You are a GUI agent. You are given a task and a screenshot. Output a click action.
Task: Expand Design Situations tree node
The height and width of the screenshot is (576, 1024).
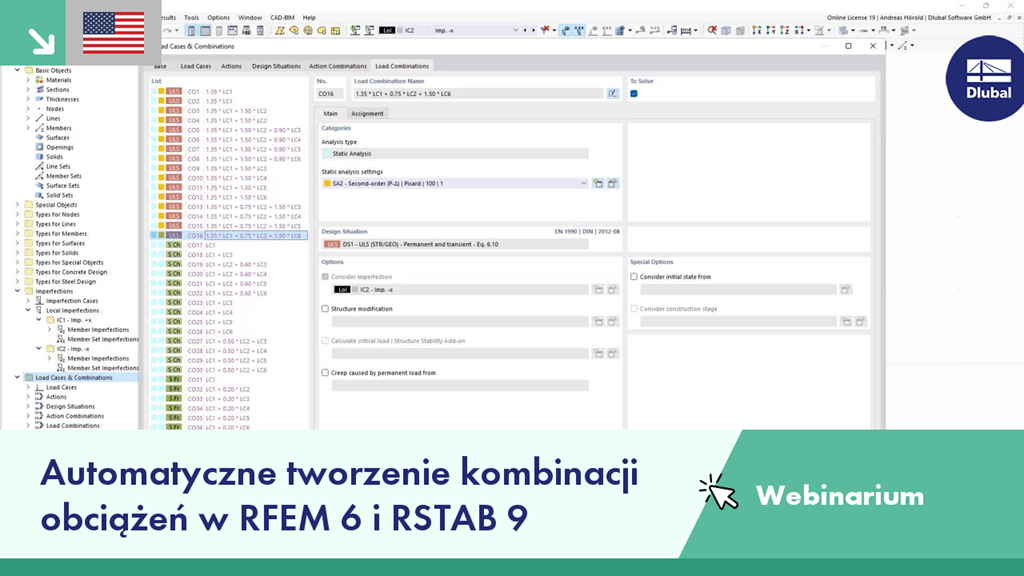[28, 406]
